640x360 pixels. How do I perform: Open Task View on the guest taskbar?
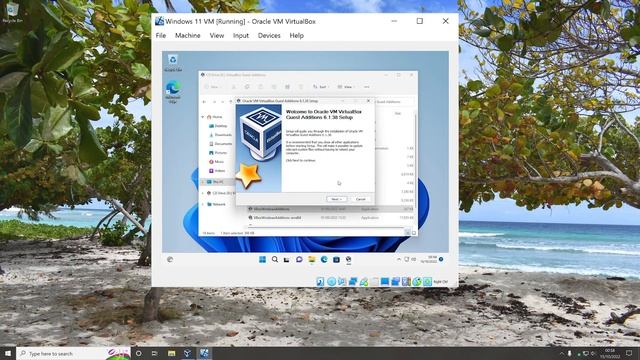pyautogui.click(x=287, y=260)
